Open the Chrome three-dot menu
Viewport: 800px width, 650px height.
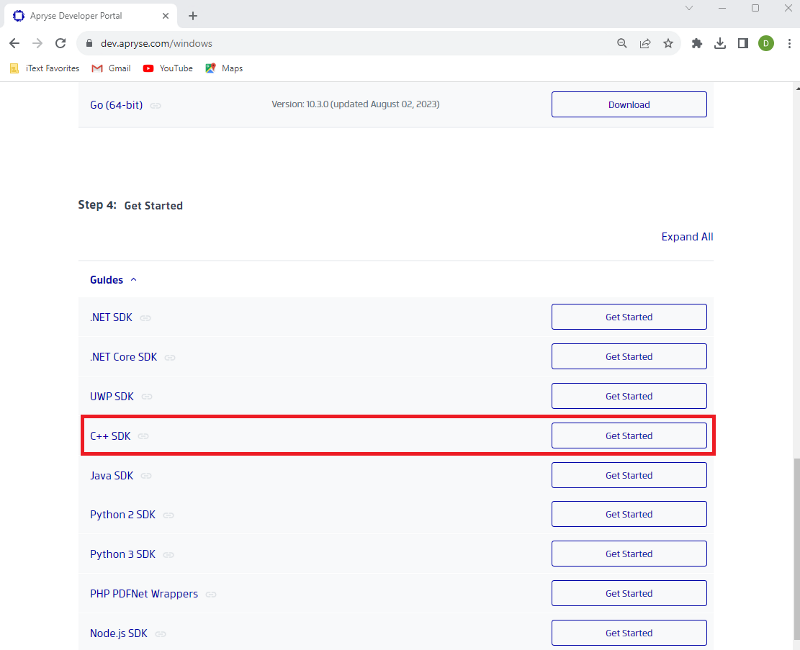pyautogui.click(x=789, y=43)
